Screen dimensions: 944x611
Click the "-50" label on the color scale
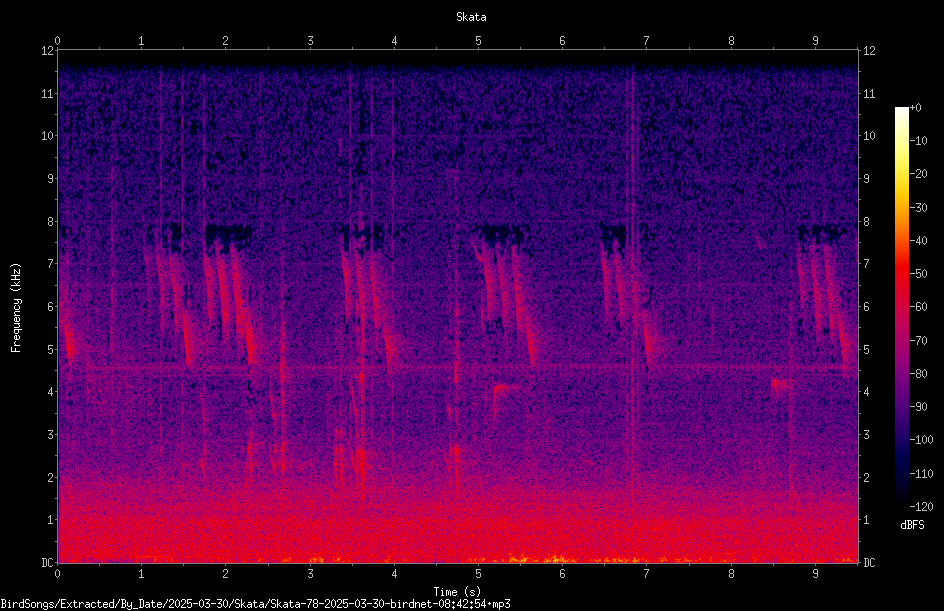(x=918, y=274)
